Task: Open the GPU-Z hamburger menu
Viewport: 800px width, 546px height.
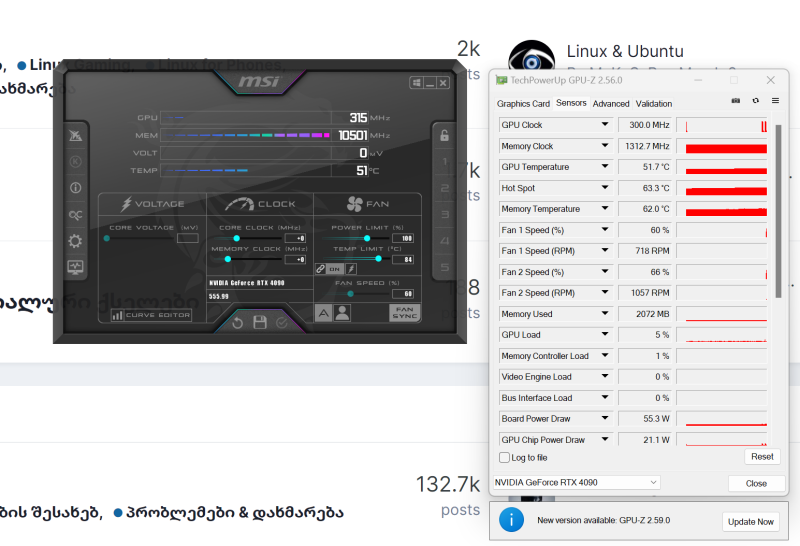Action: coord(775,100)
